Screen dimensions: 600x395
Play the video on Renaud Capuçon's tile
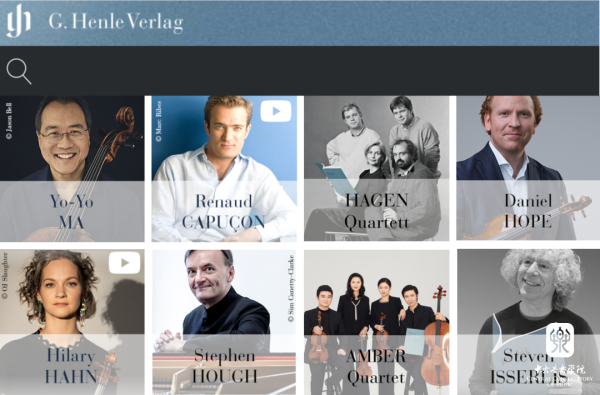coord(276,111)
